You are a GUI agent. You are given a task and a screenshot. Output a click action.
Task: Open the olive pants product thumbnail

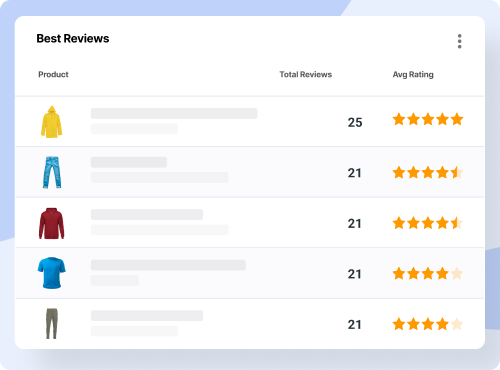(x=52, y=324)
